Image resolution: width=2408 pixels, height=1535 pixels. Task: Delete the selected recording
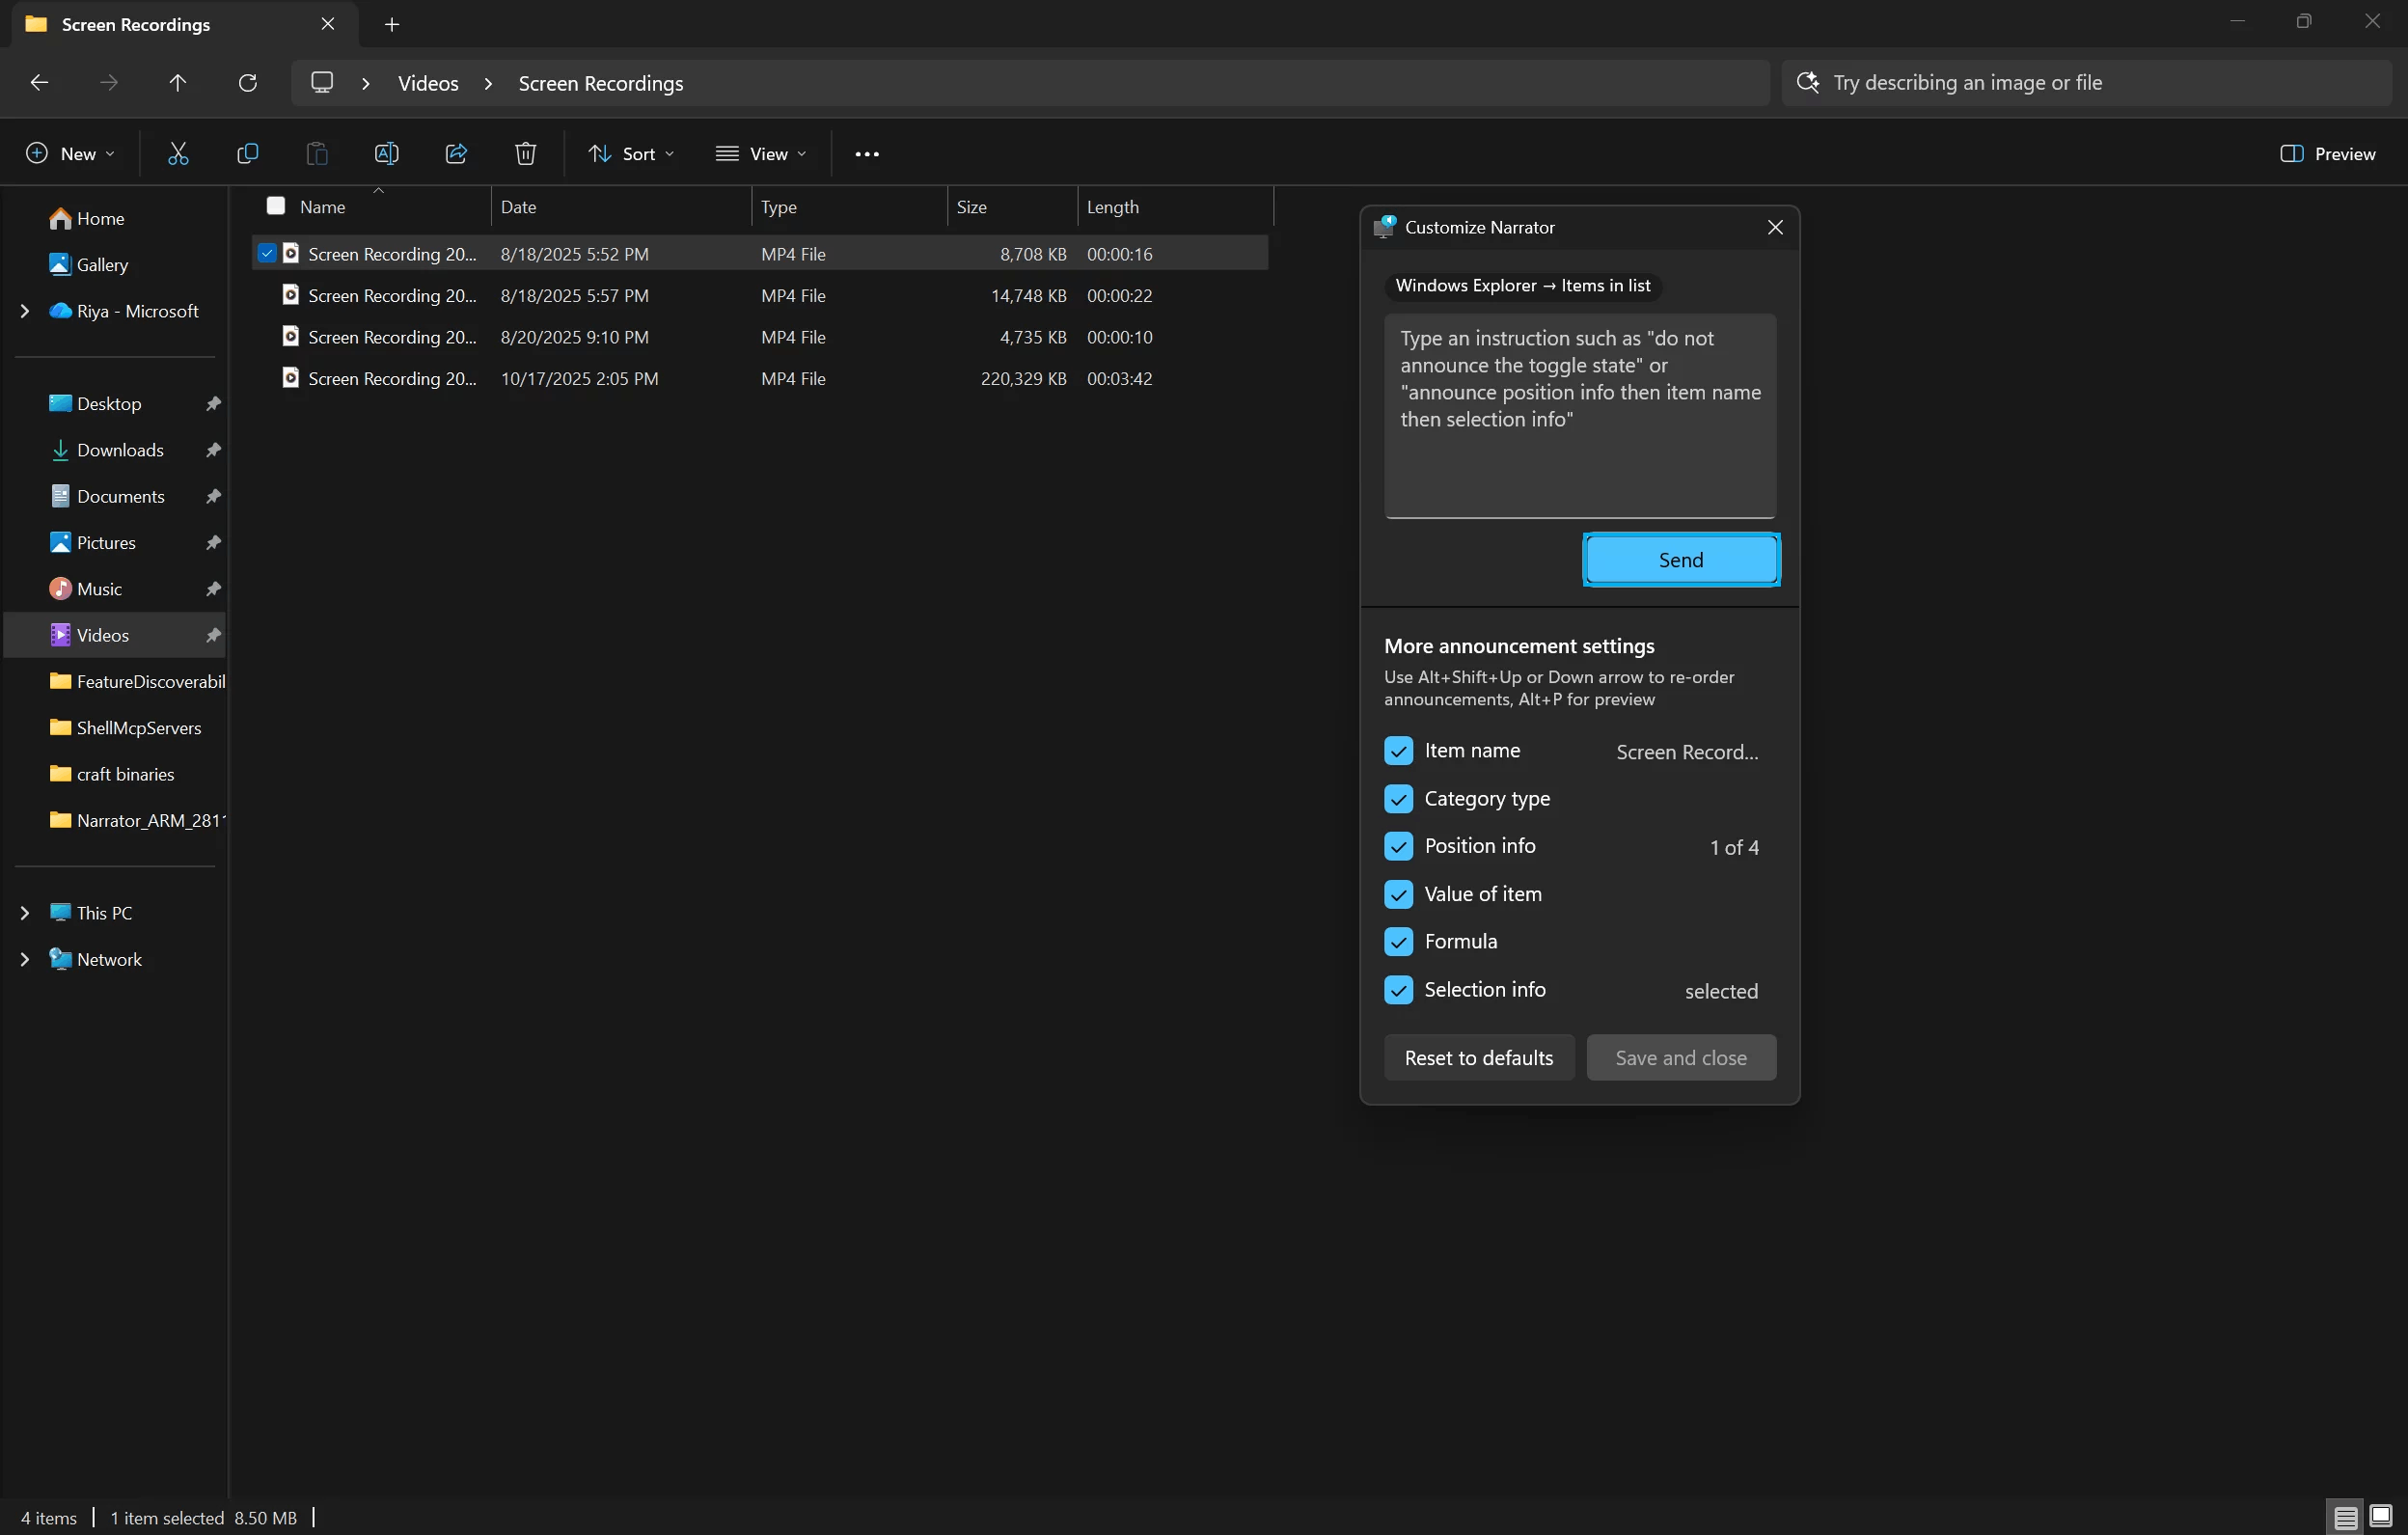tap(525, 153)
